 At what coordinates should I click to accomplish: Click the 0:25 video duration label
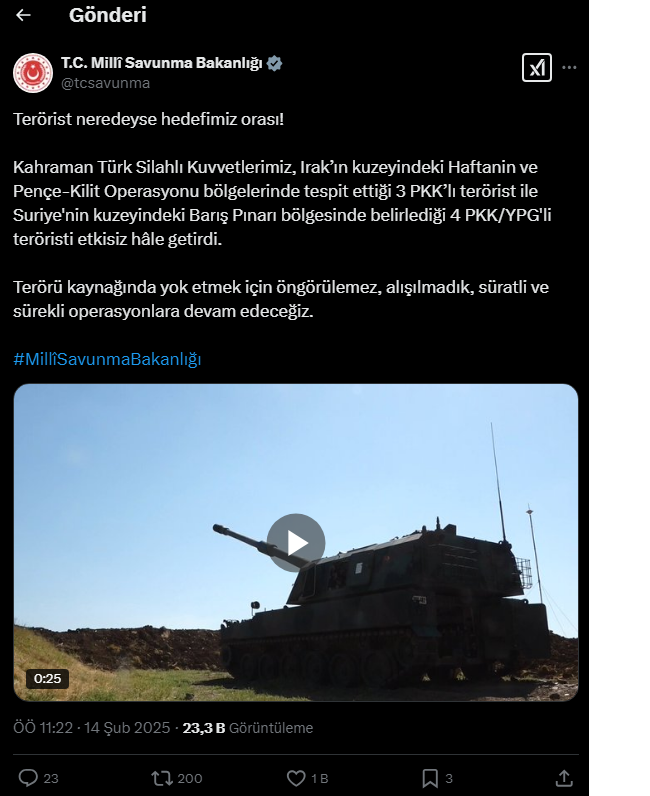pos(47,679)
